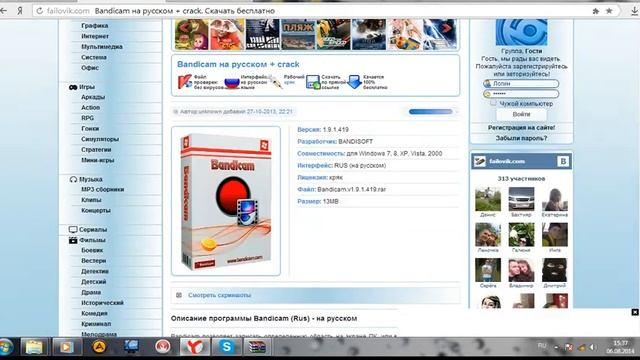Open Bandicam на русском + crack title
This screenshot has width=640, height=360.
tap(238, 64)
